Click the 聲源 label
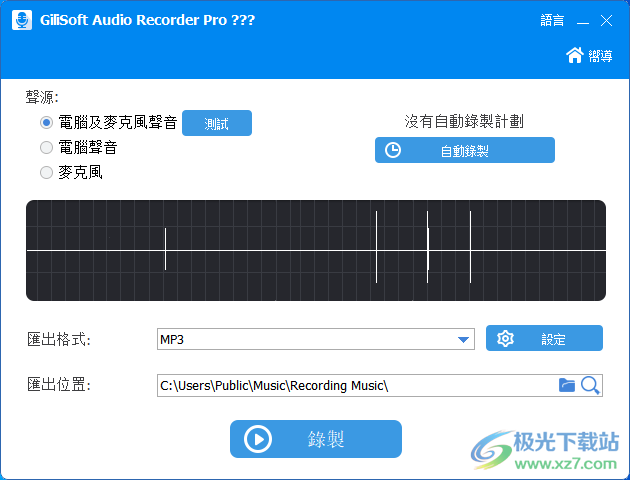630x480 pixels. tap(42, 97)
